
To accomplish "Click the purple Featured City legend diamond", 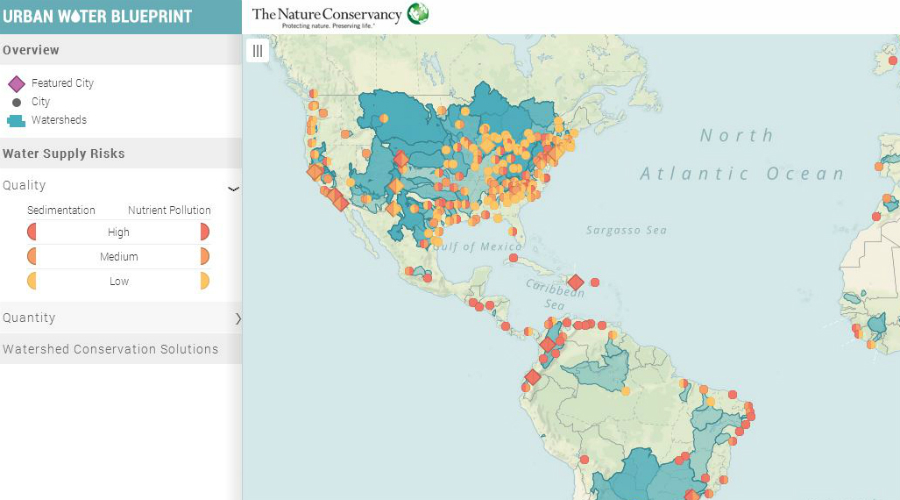I will [16, 84].
